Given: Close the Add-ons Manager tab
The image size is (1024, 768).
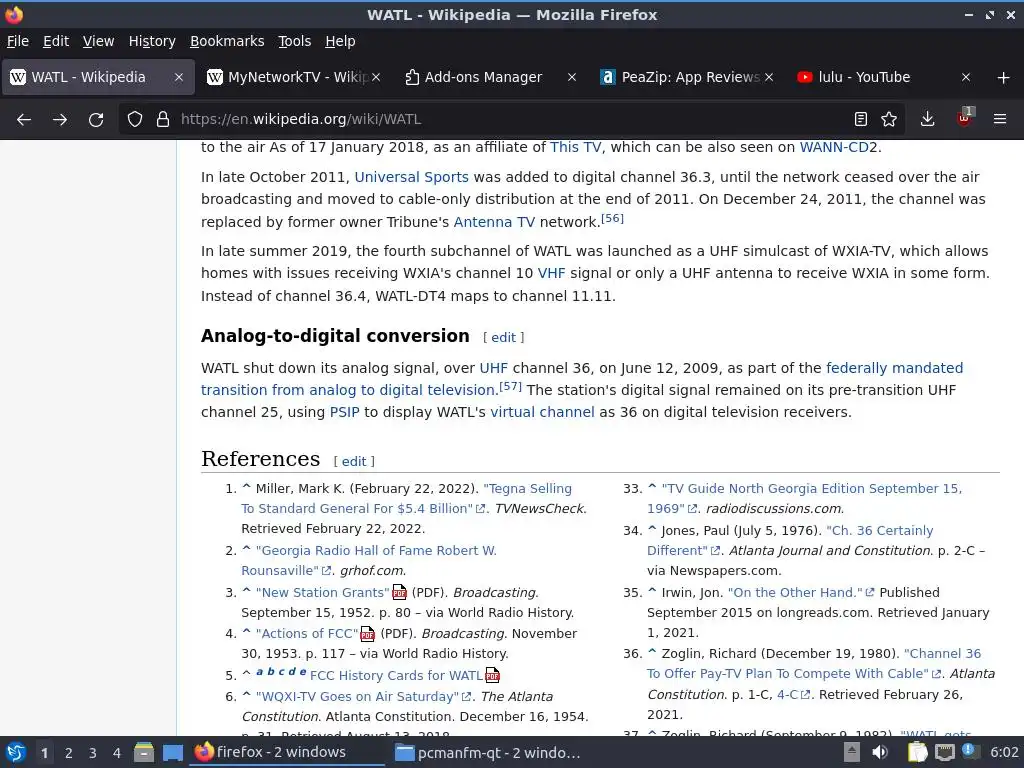Looking at the screenshot, I should pyautogui.click(x=572, y=77).
